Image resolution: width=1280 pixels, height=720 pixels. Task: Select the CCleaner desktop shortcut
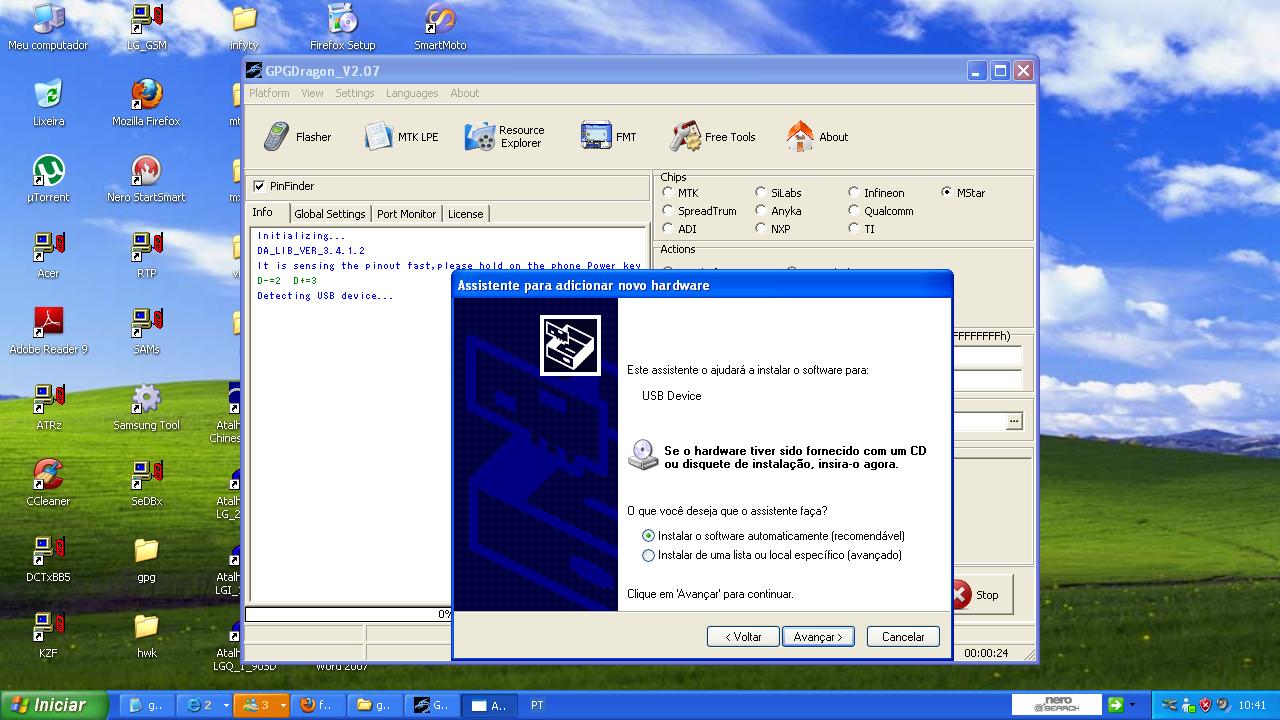[x=48, y=483]
